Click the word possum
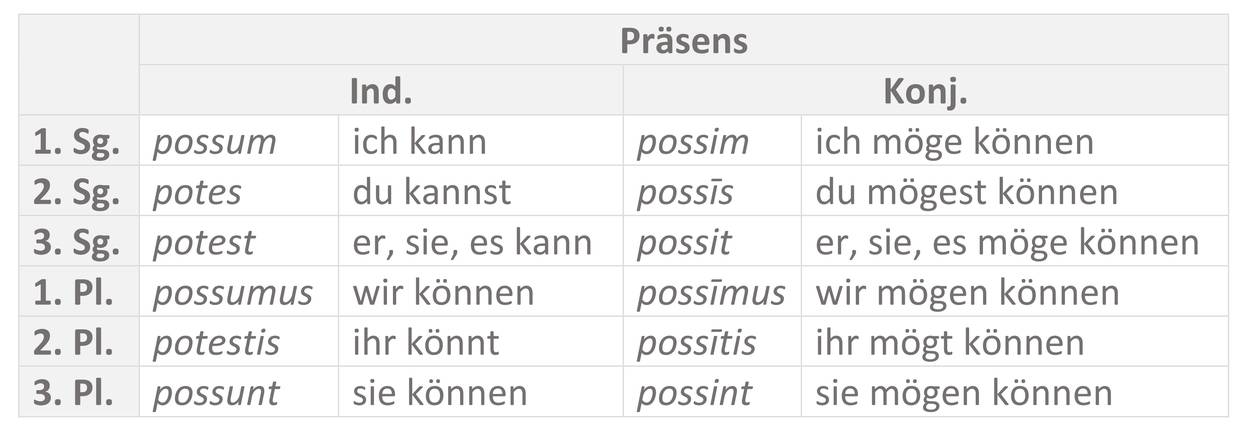The image size is (1240, 432). [214, 142]
